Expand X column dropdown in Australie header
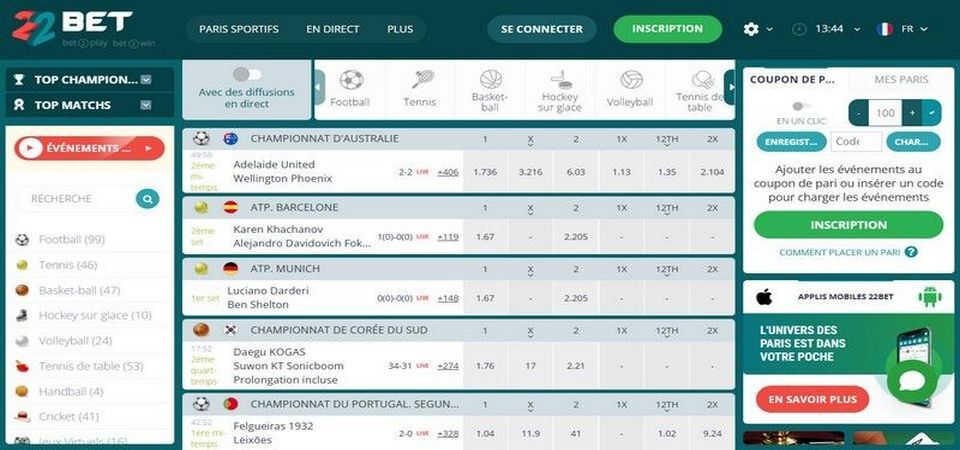960x450 pixels. 530,146
